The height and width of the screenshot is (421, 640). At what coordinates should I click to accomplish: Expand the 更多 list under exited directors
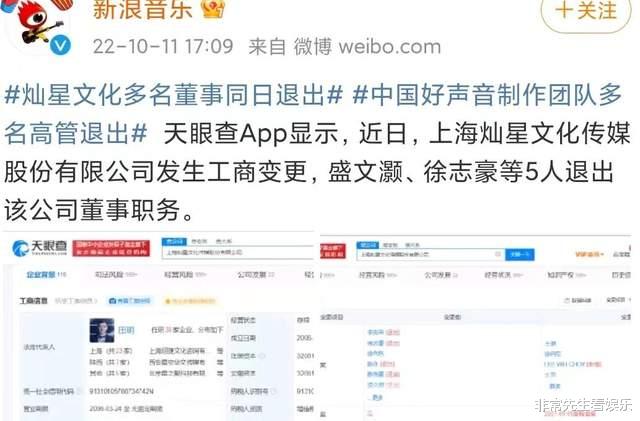click(x=375, y=397)
